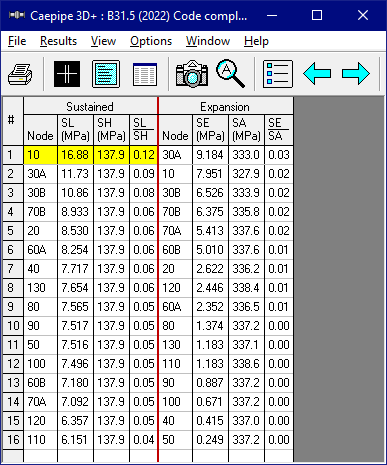This screenshot has height=465, width=387.
Task: Open the File menu
Action: 17,41
